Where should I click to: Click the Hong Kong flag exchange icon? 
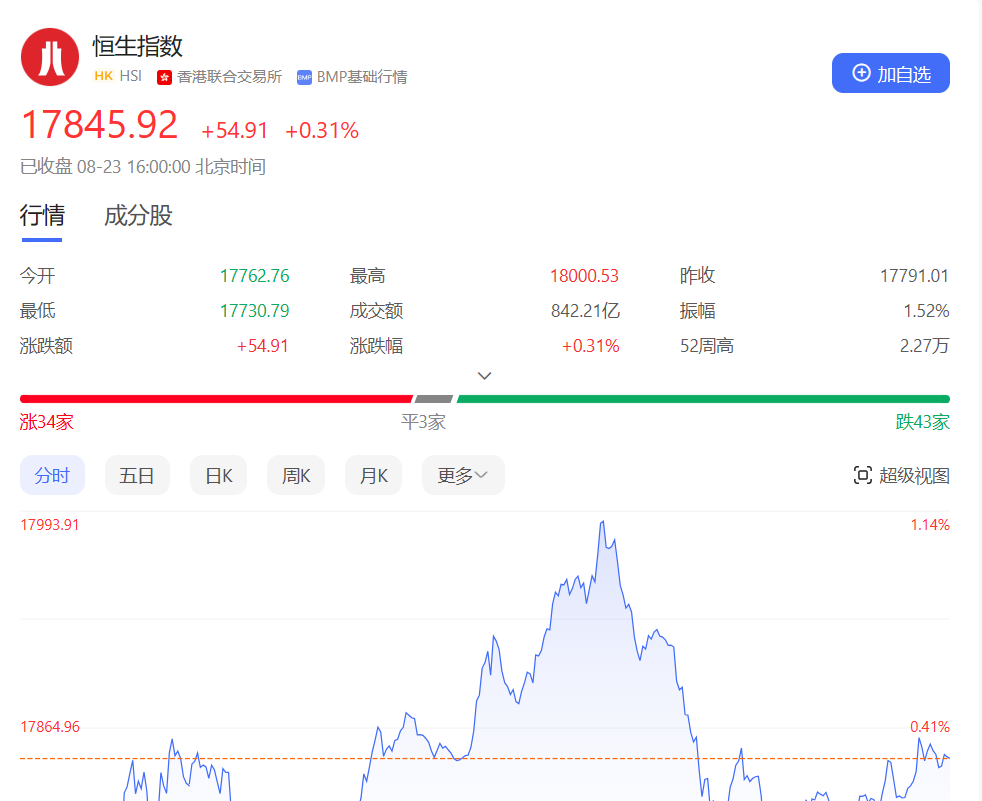click(x=165, y=77)
